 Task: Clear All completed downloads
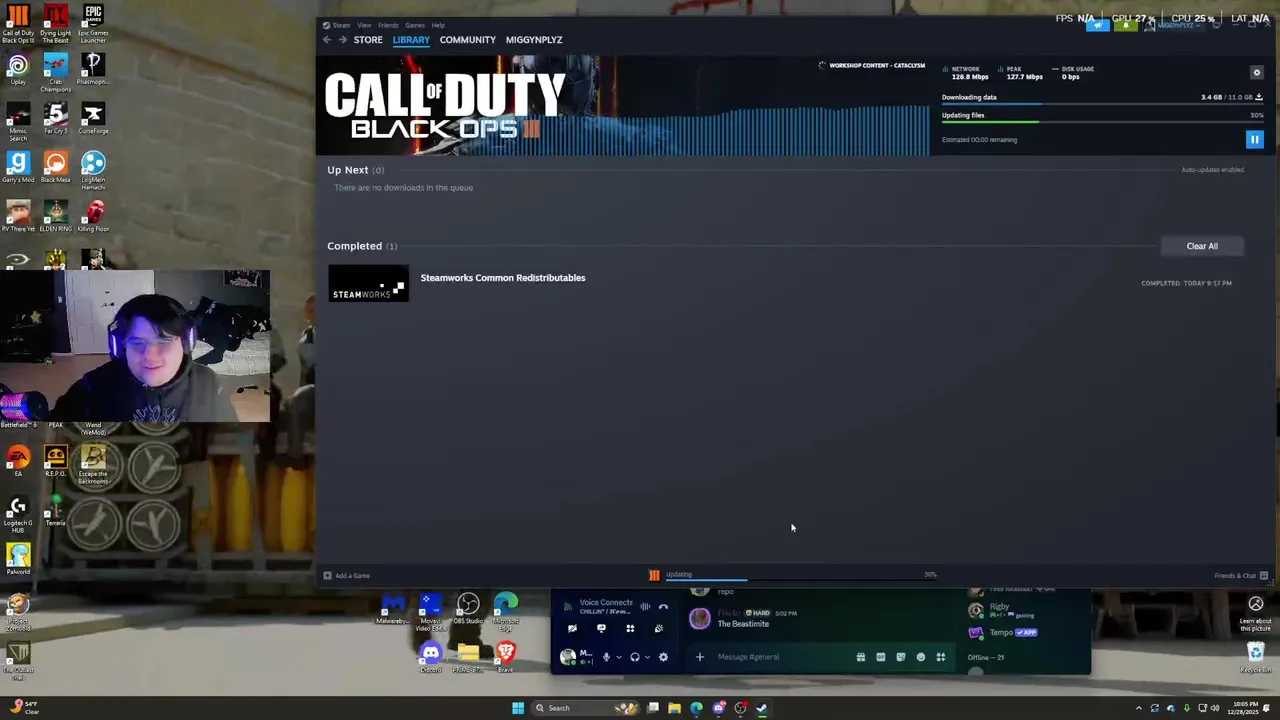[1202, 246]
